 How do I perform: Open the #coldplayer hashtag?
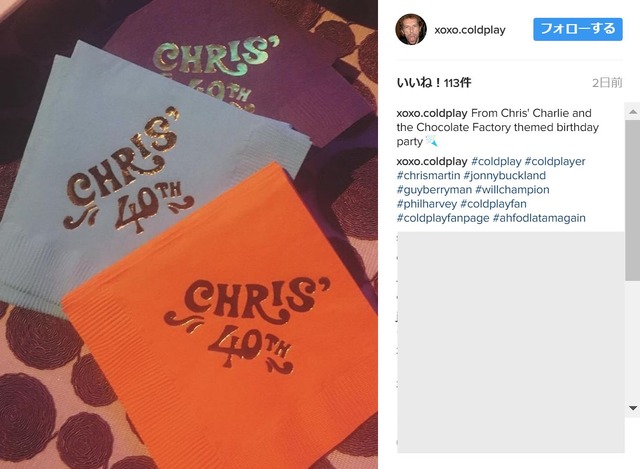pos(555,161)
